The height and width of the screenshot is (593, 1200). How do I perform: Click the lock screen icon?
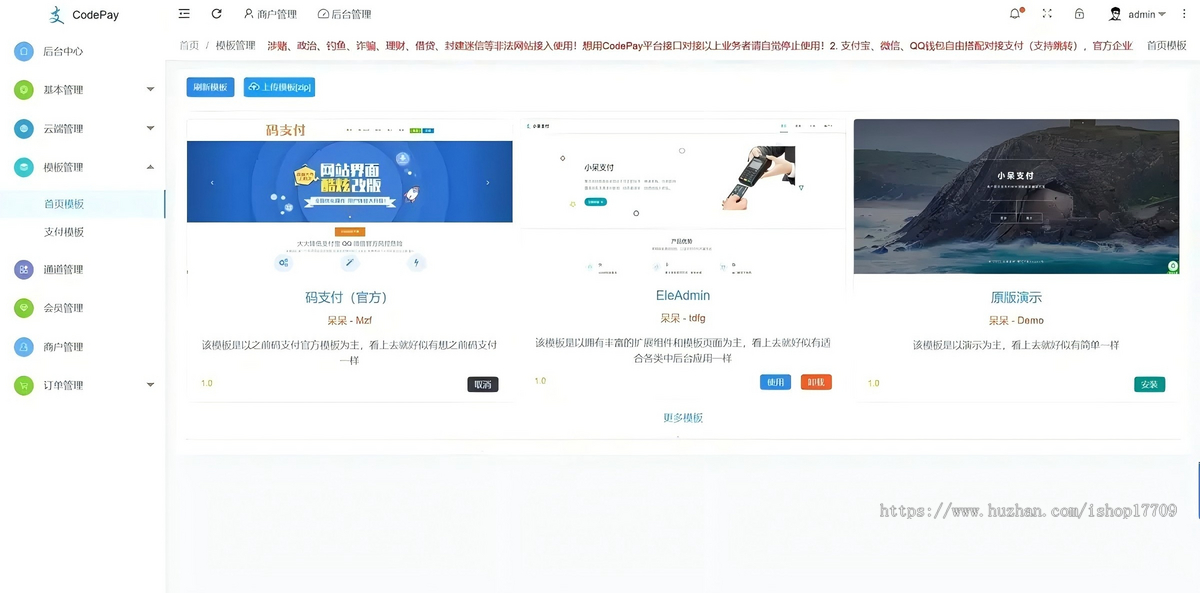1079,14
